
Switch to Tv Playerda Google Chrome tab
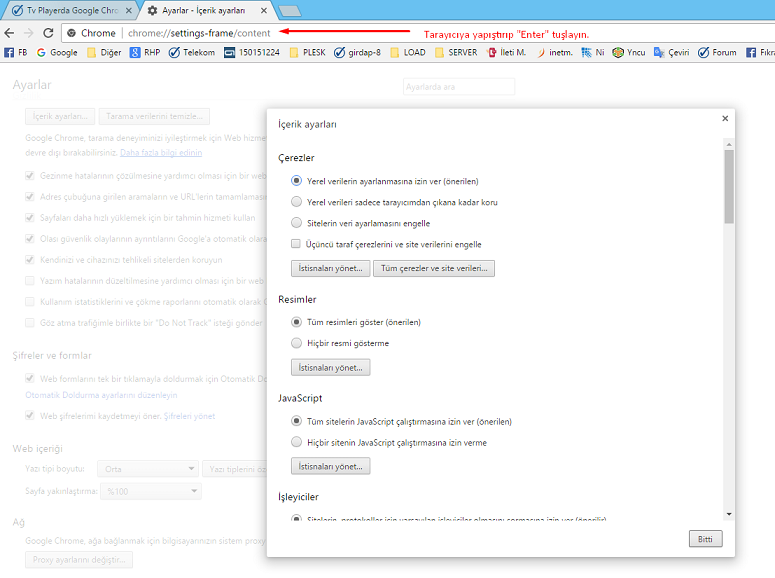point(70,10)
